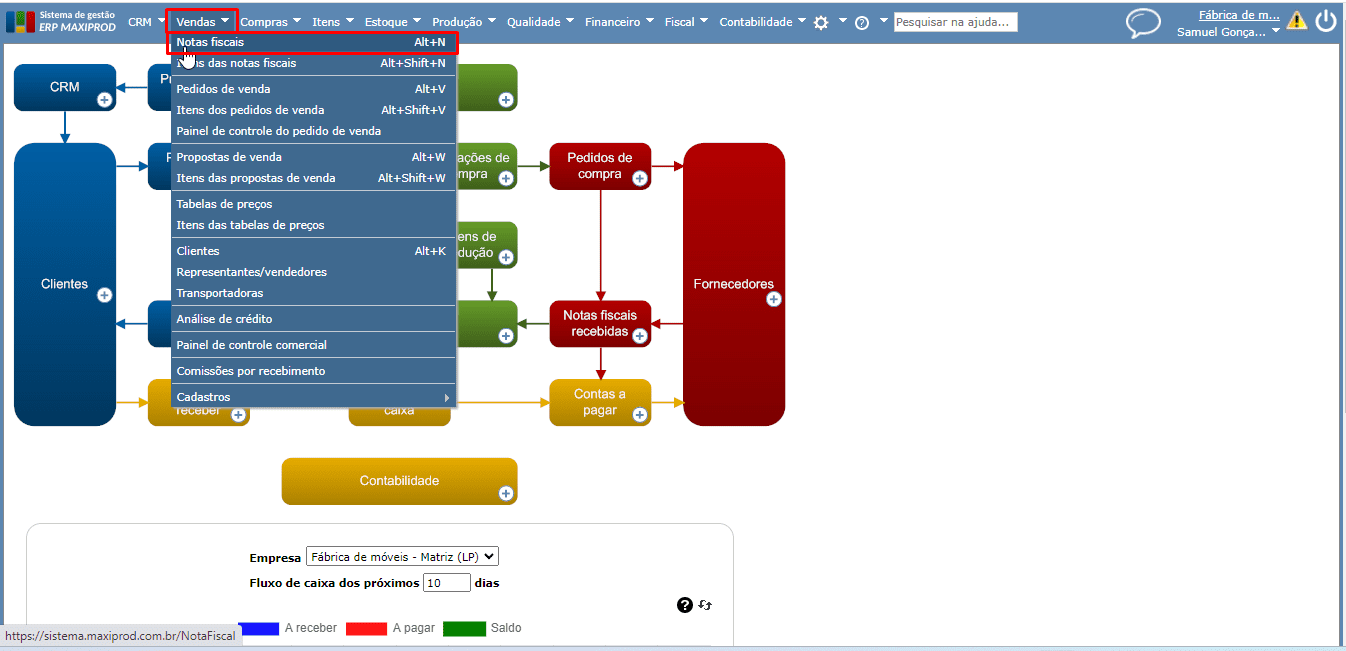Click black help icon beside refresh arrows
This screenshot has height=651, width=1346.
tap(685, 605)
